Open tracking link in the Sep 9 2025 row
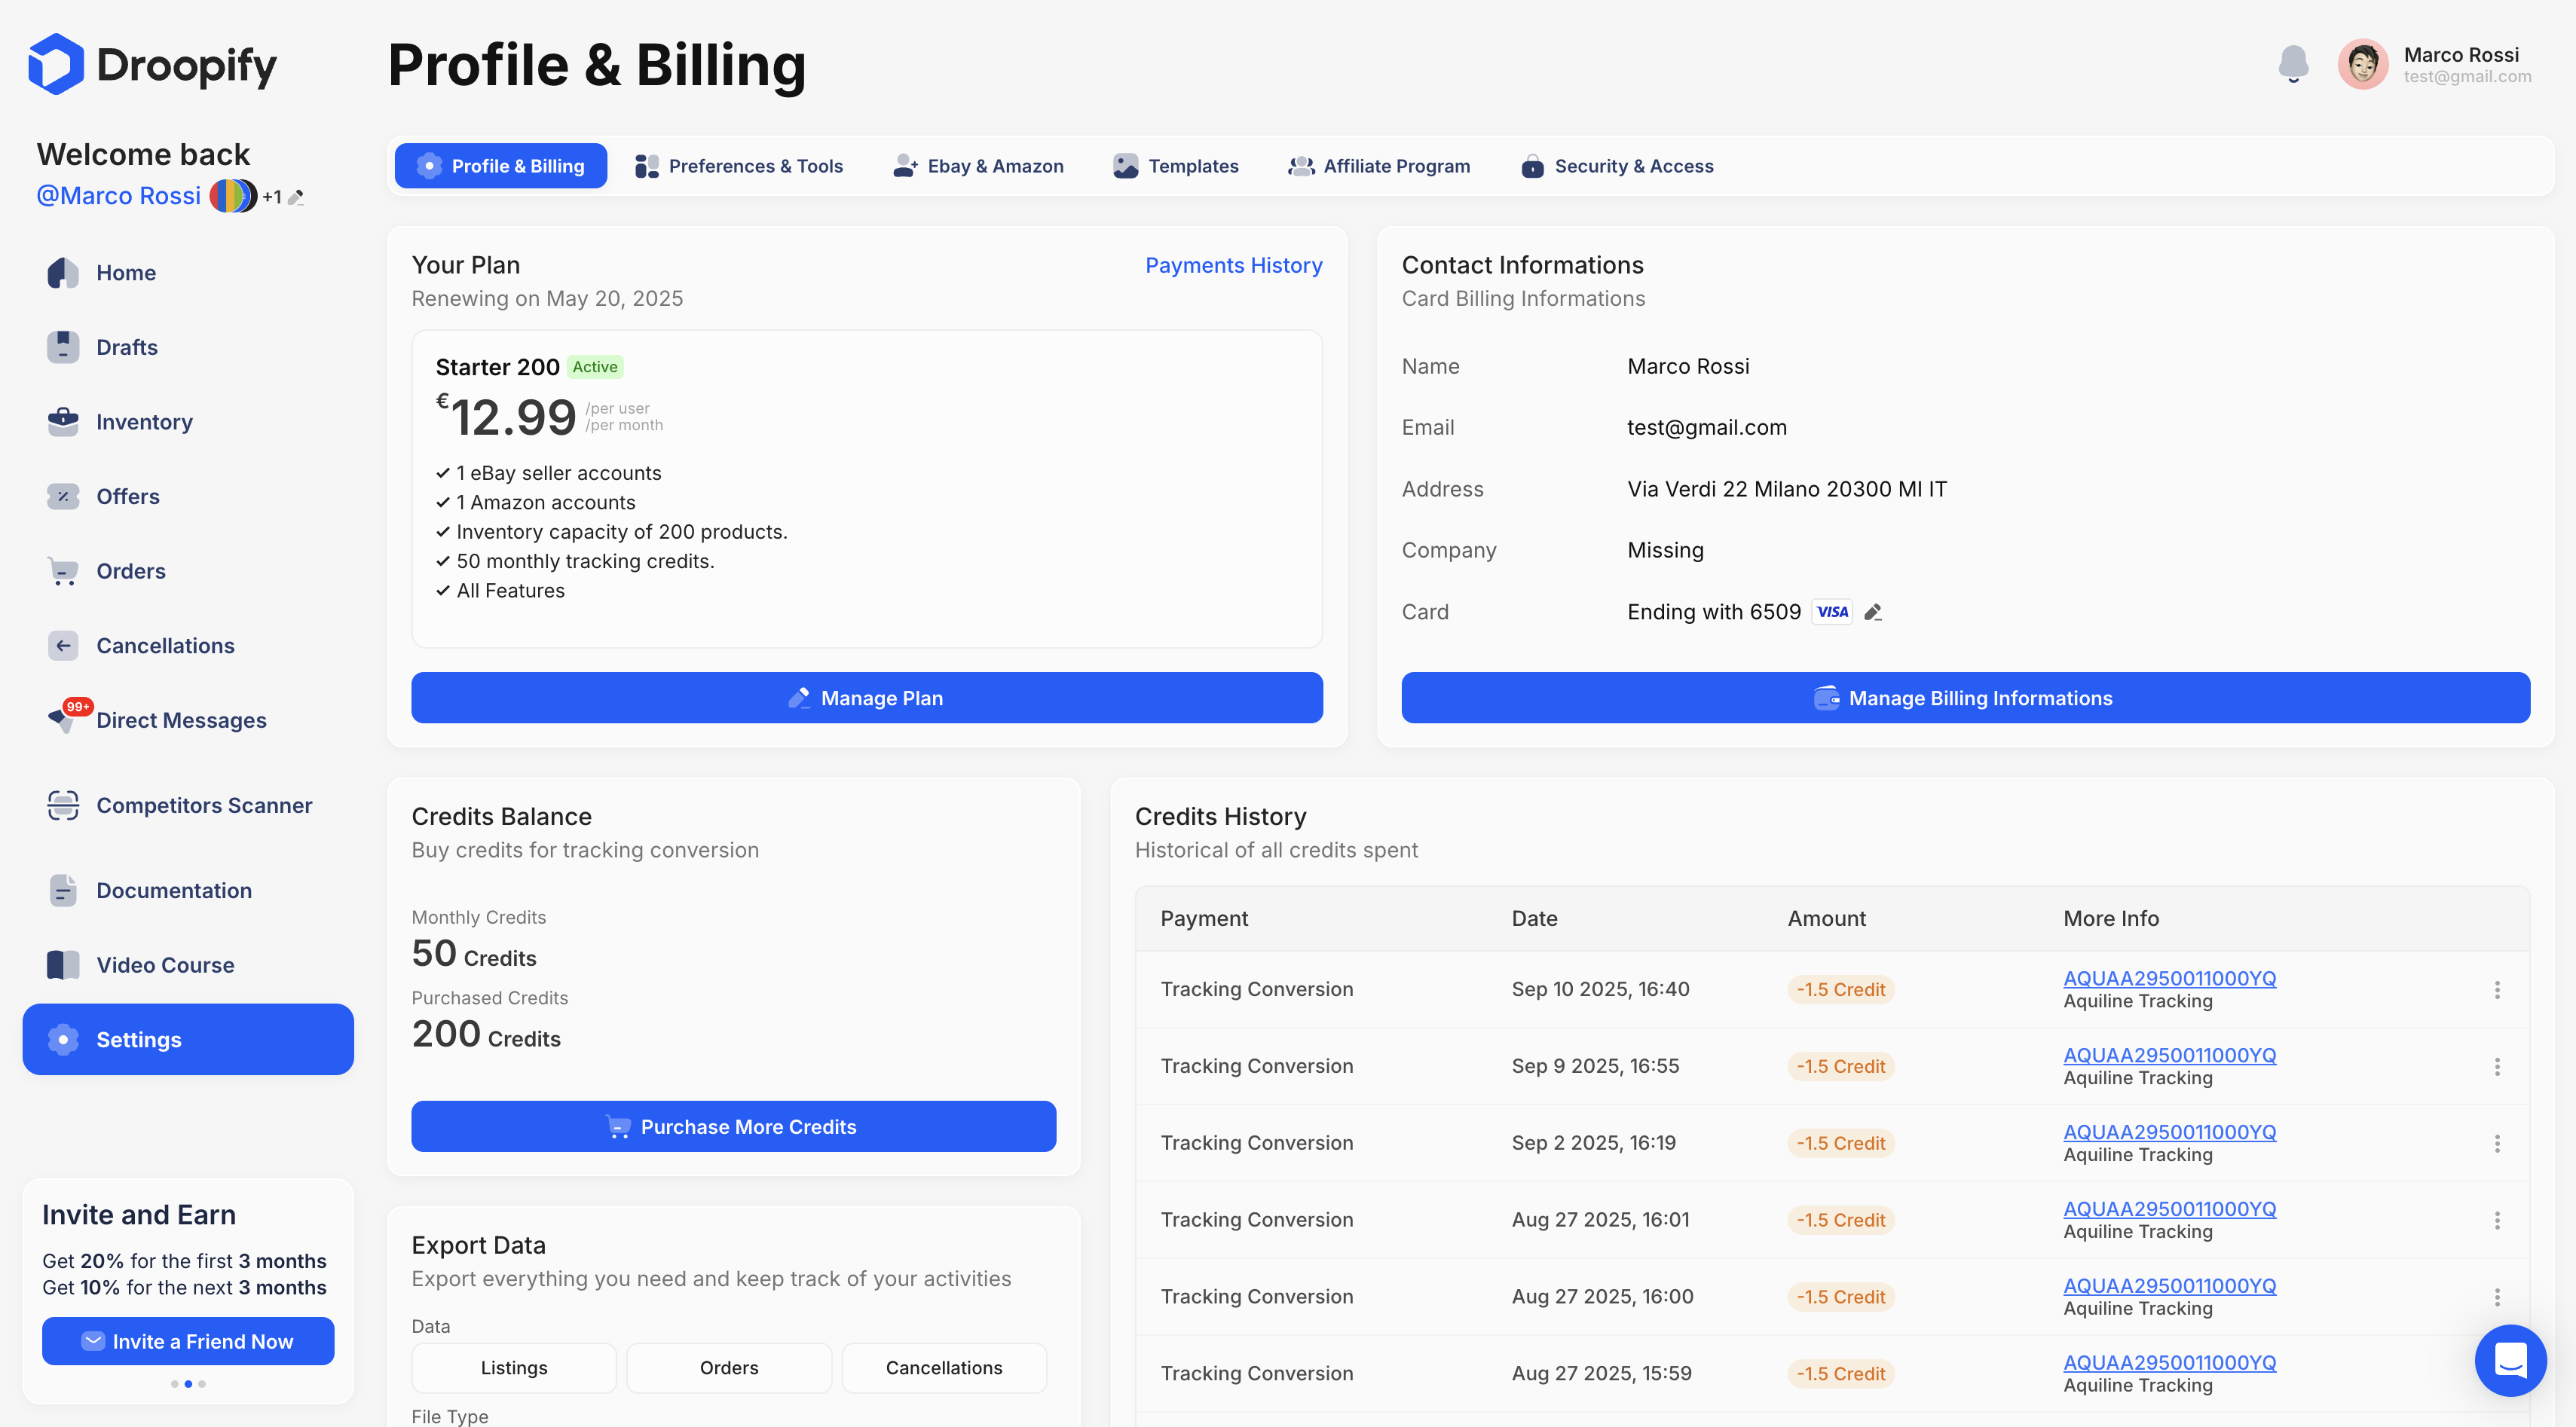Image resolution: width=2576 pixels, height=1427 pixels. coord(2169,1055)
